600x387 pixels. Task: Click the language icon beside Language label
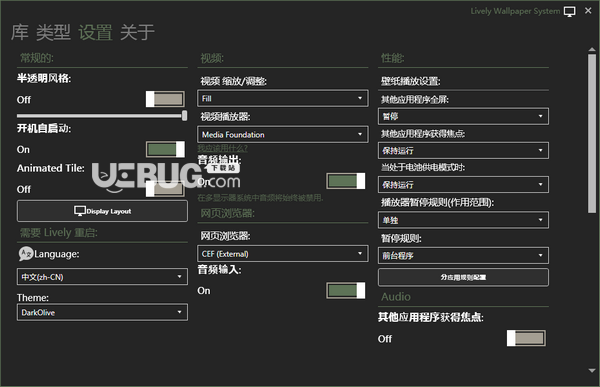tap(26, 253)
